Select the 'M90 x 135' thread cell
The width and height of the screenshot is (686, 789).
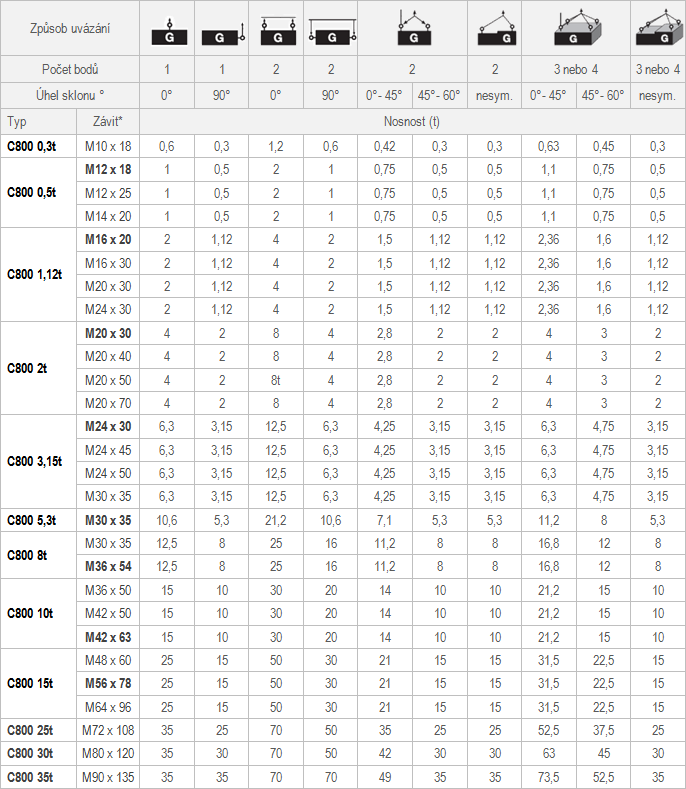pyautogui.click(x=107, y=776)
